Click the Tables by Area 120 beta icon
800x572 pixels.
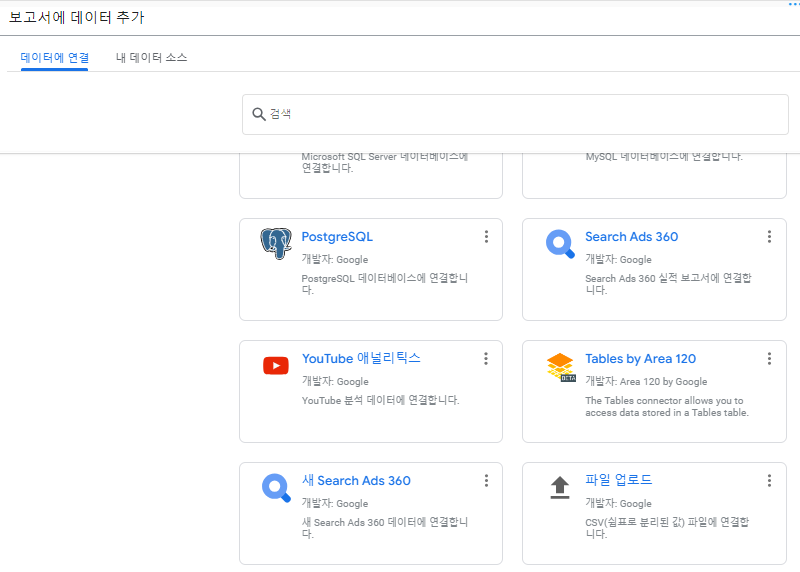[x=561, y=367]
